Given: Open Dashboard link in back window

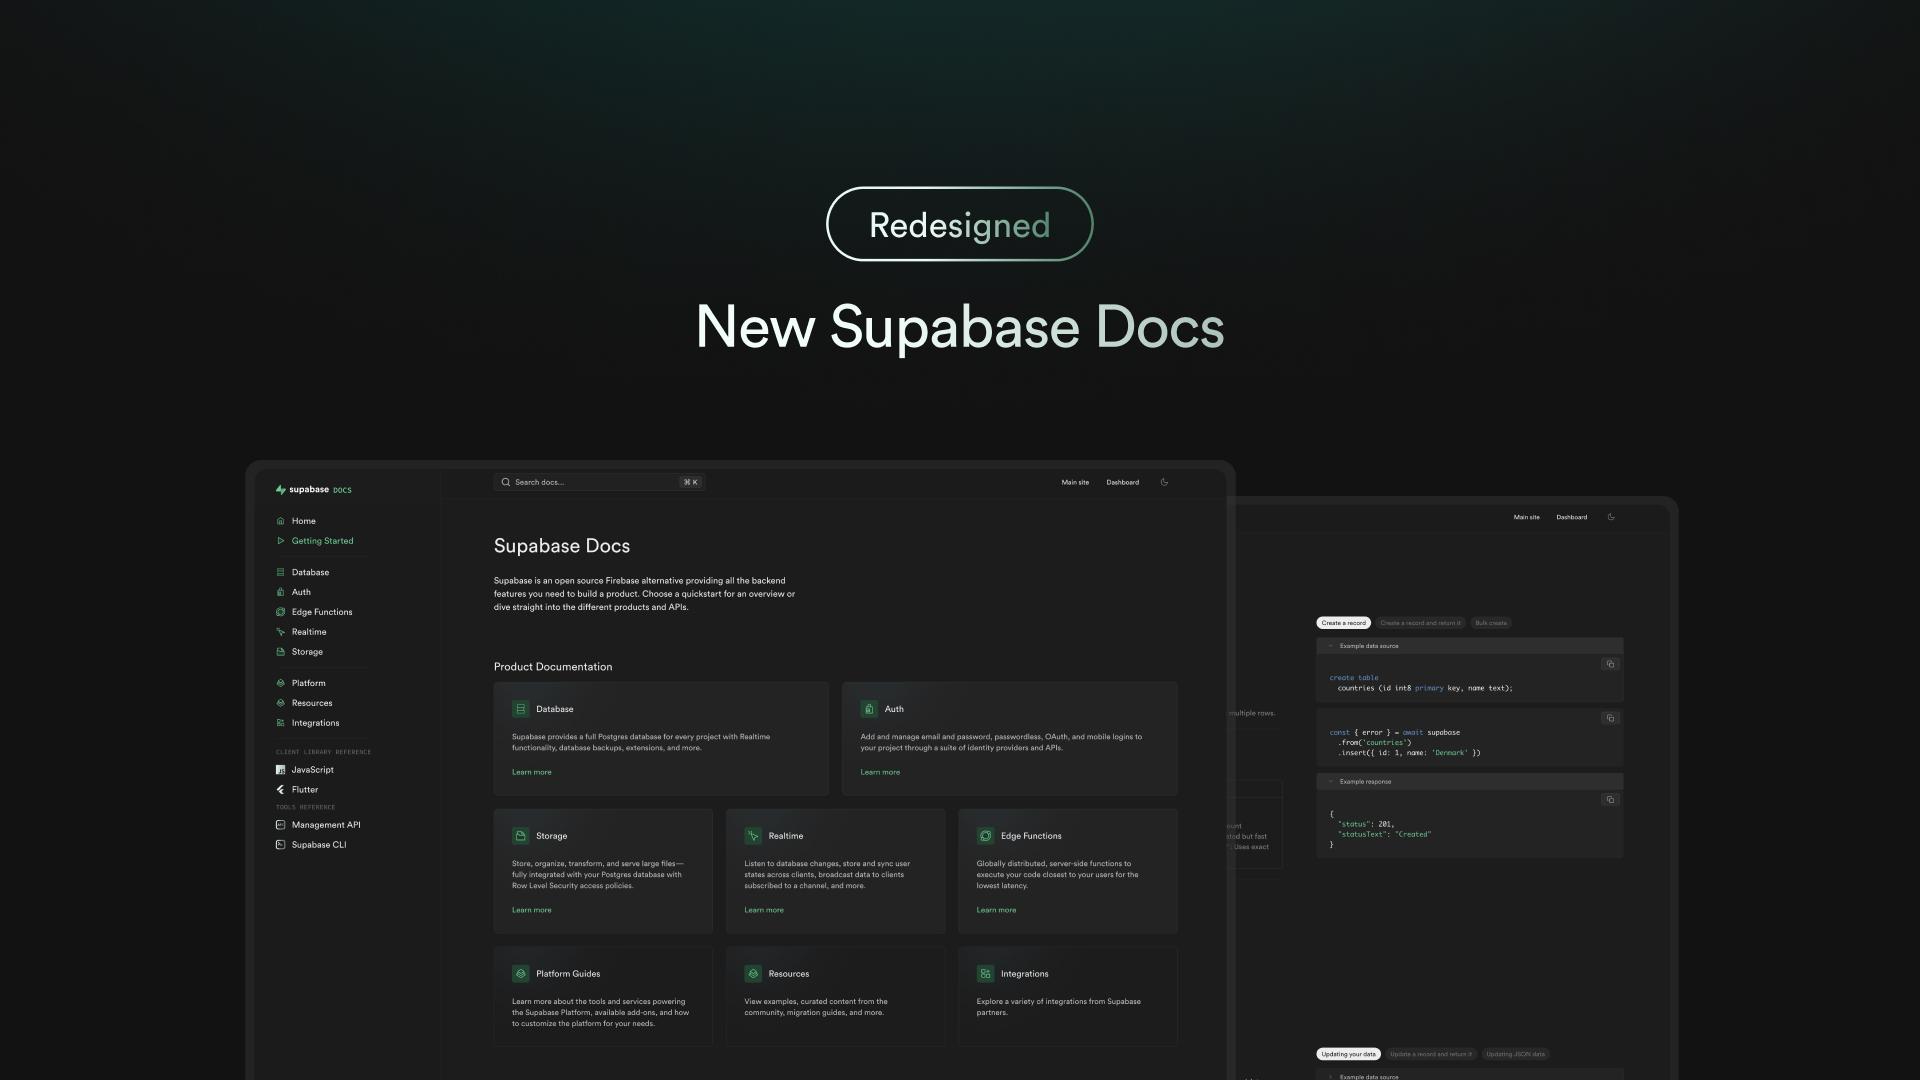Looking at the screenshot, I should (x=1571, y=517).
